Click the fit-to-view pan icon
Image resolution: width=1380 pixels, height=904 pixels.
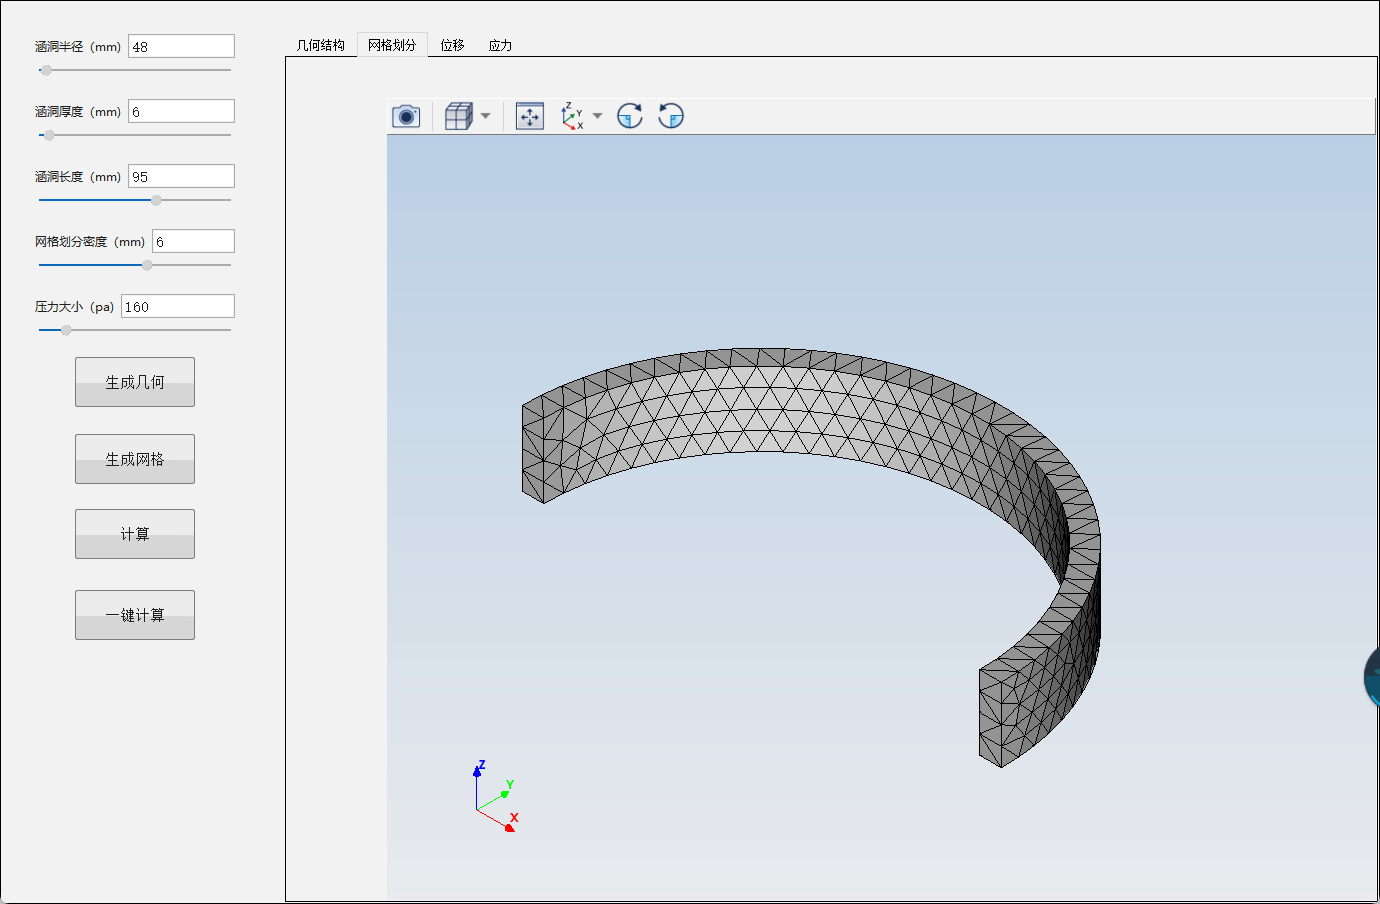coord(530,116)
